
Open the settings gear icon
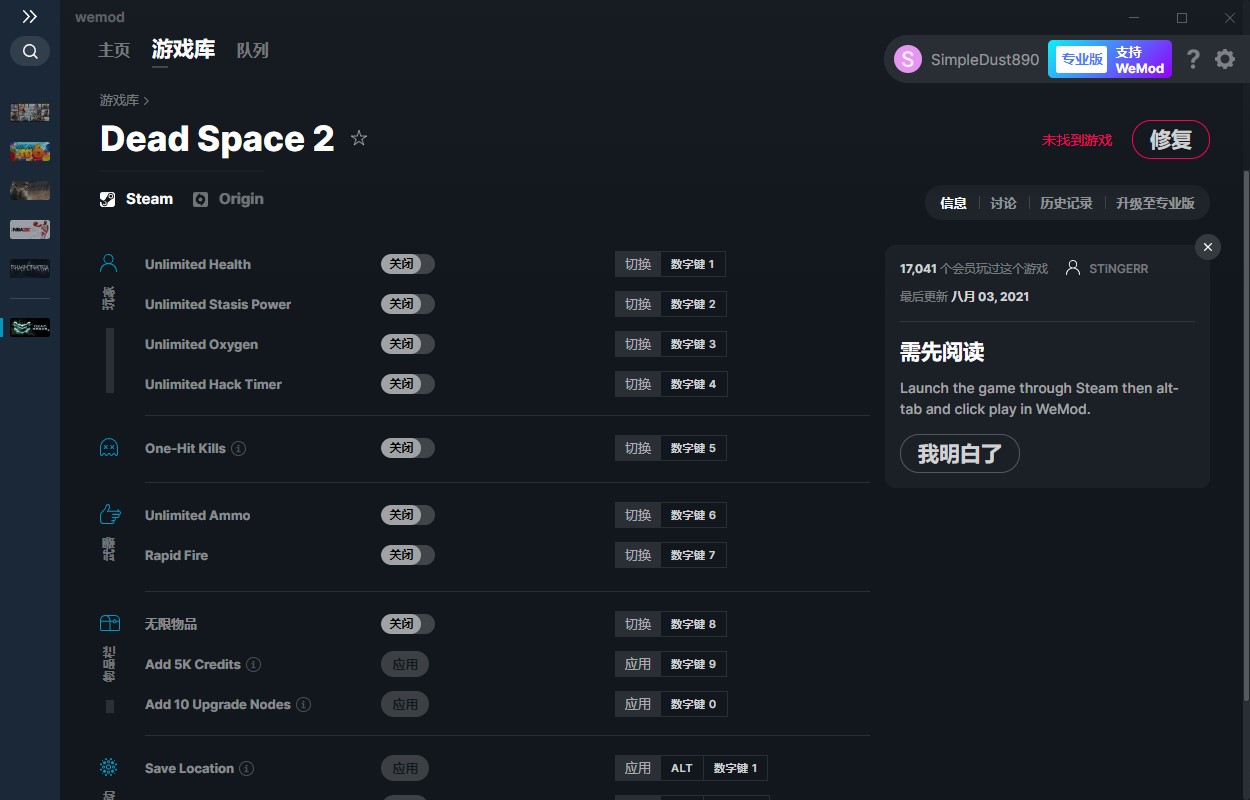pos(1225,59)
